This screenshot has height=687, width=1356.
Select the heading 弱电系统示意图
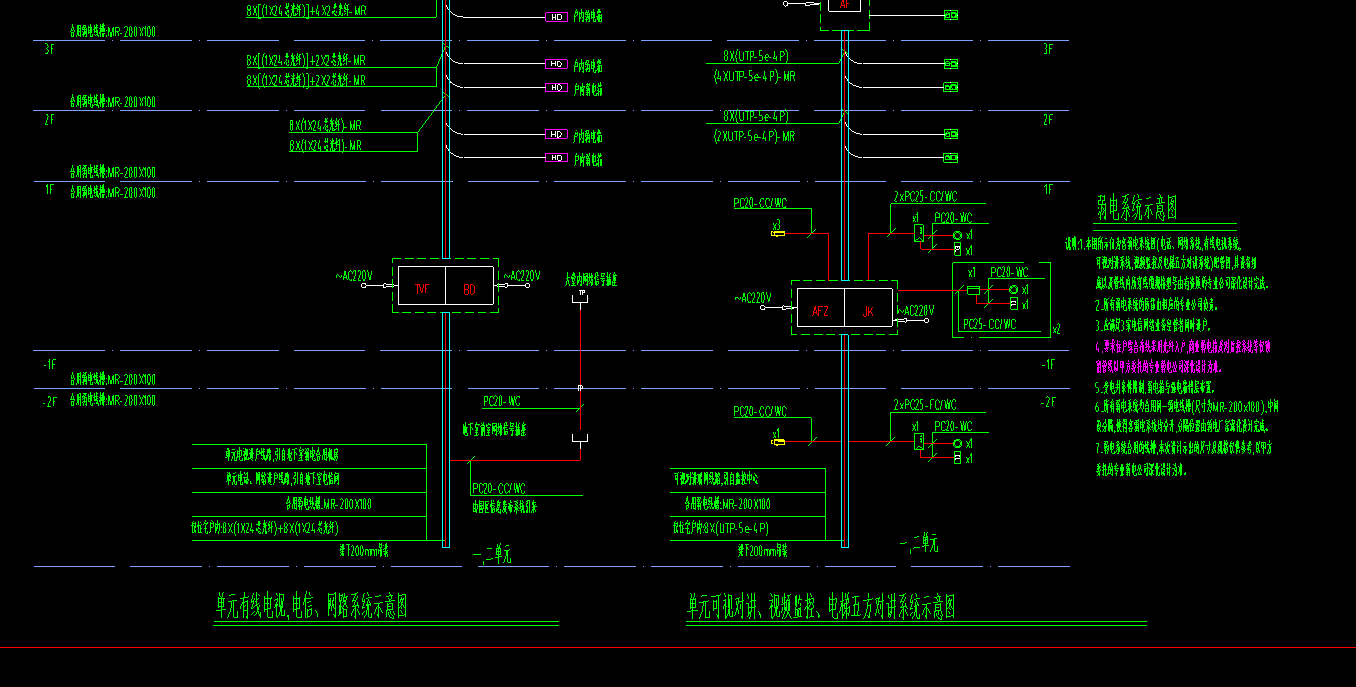pyautogui.click(x=1137, y=207)
